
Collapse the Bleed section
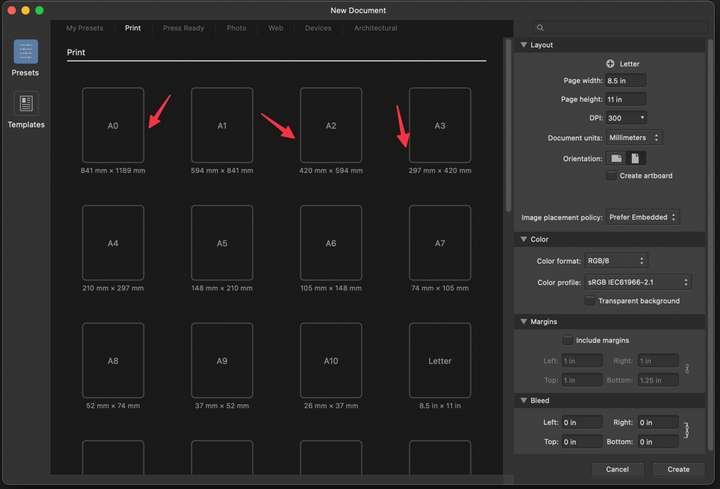coord(523,400)
